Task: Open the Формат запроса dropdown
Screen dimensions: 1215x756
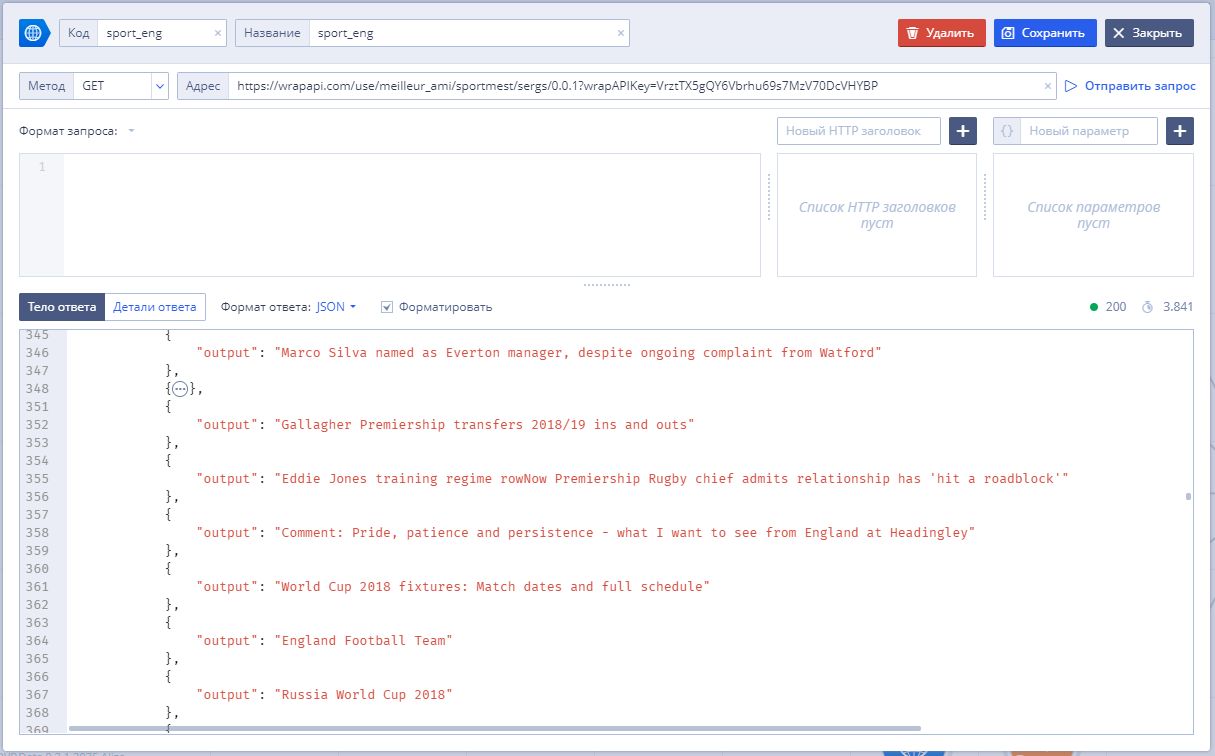Action: pyautogui.click(x=131, y=131)
